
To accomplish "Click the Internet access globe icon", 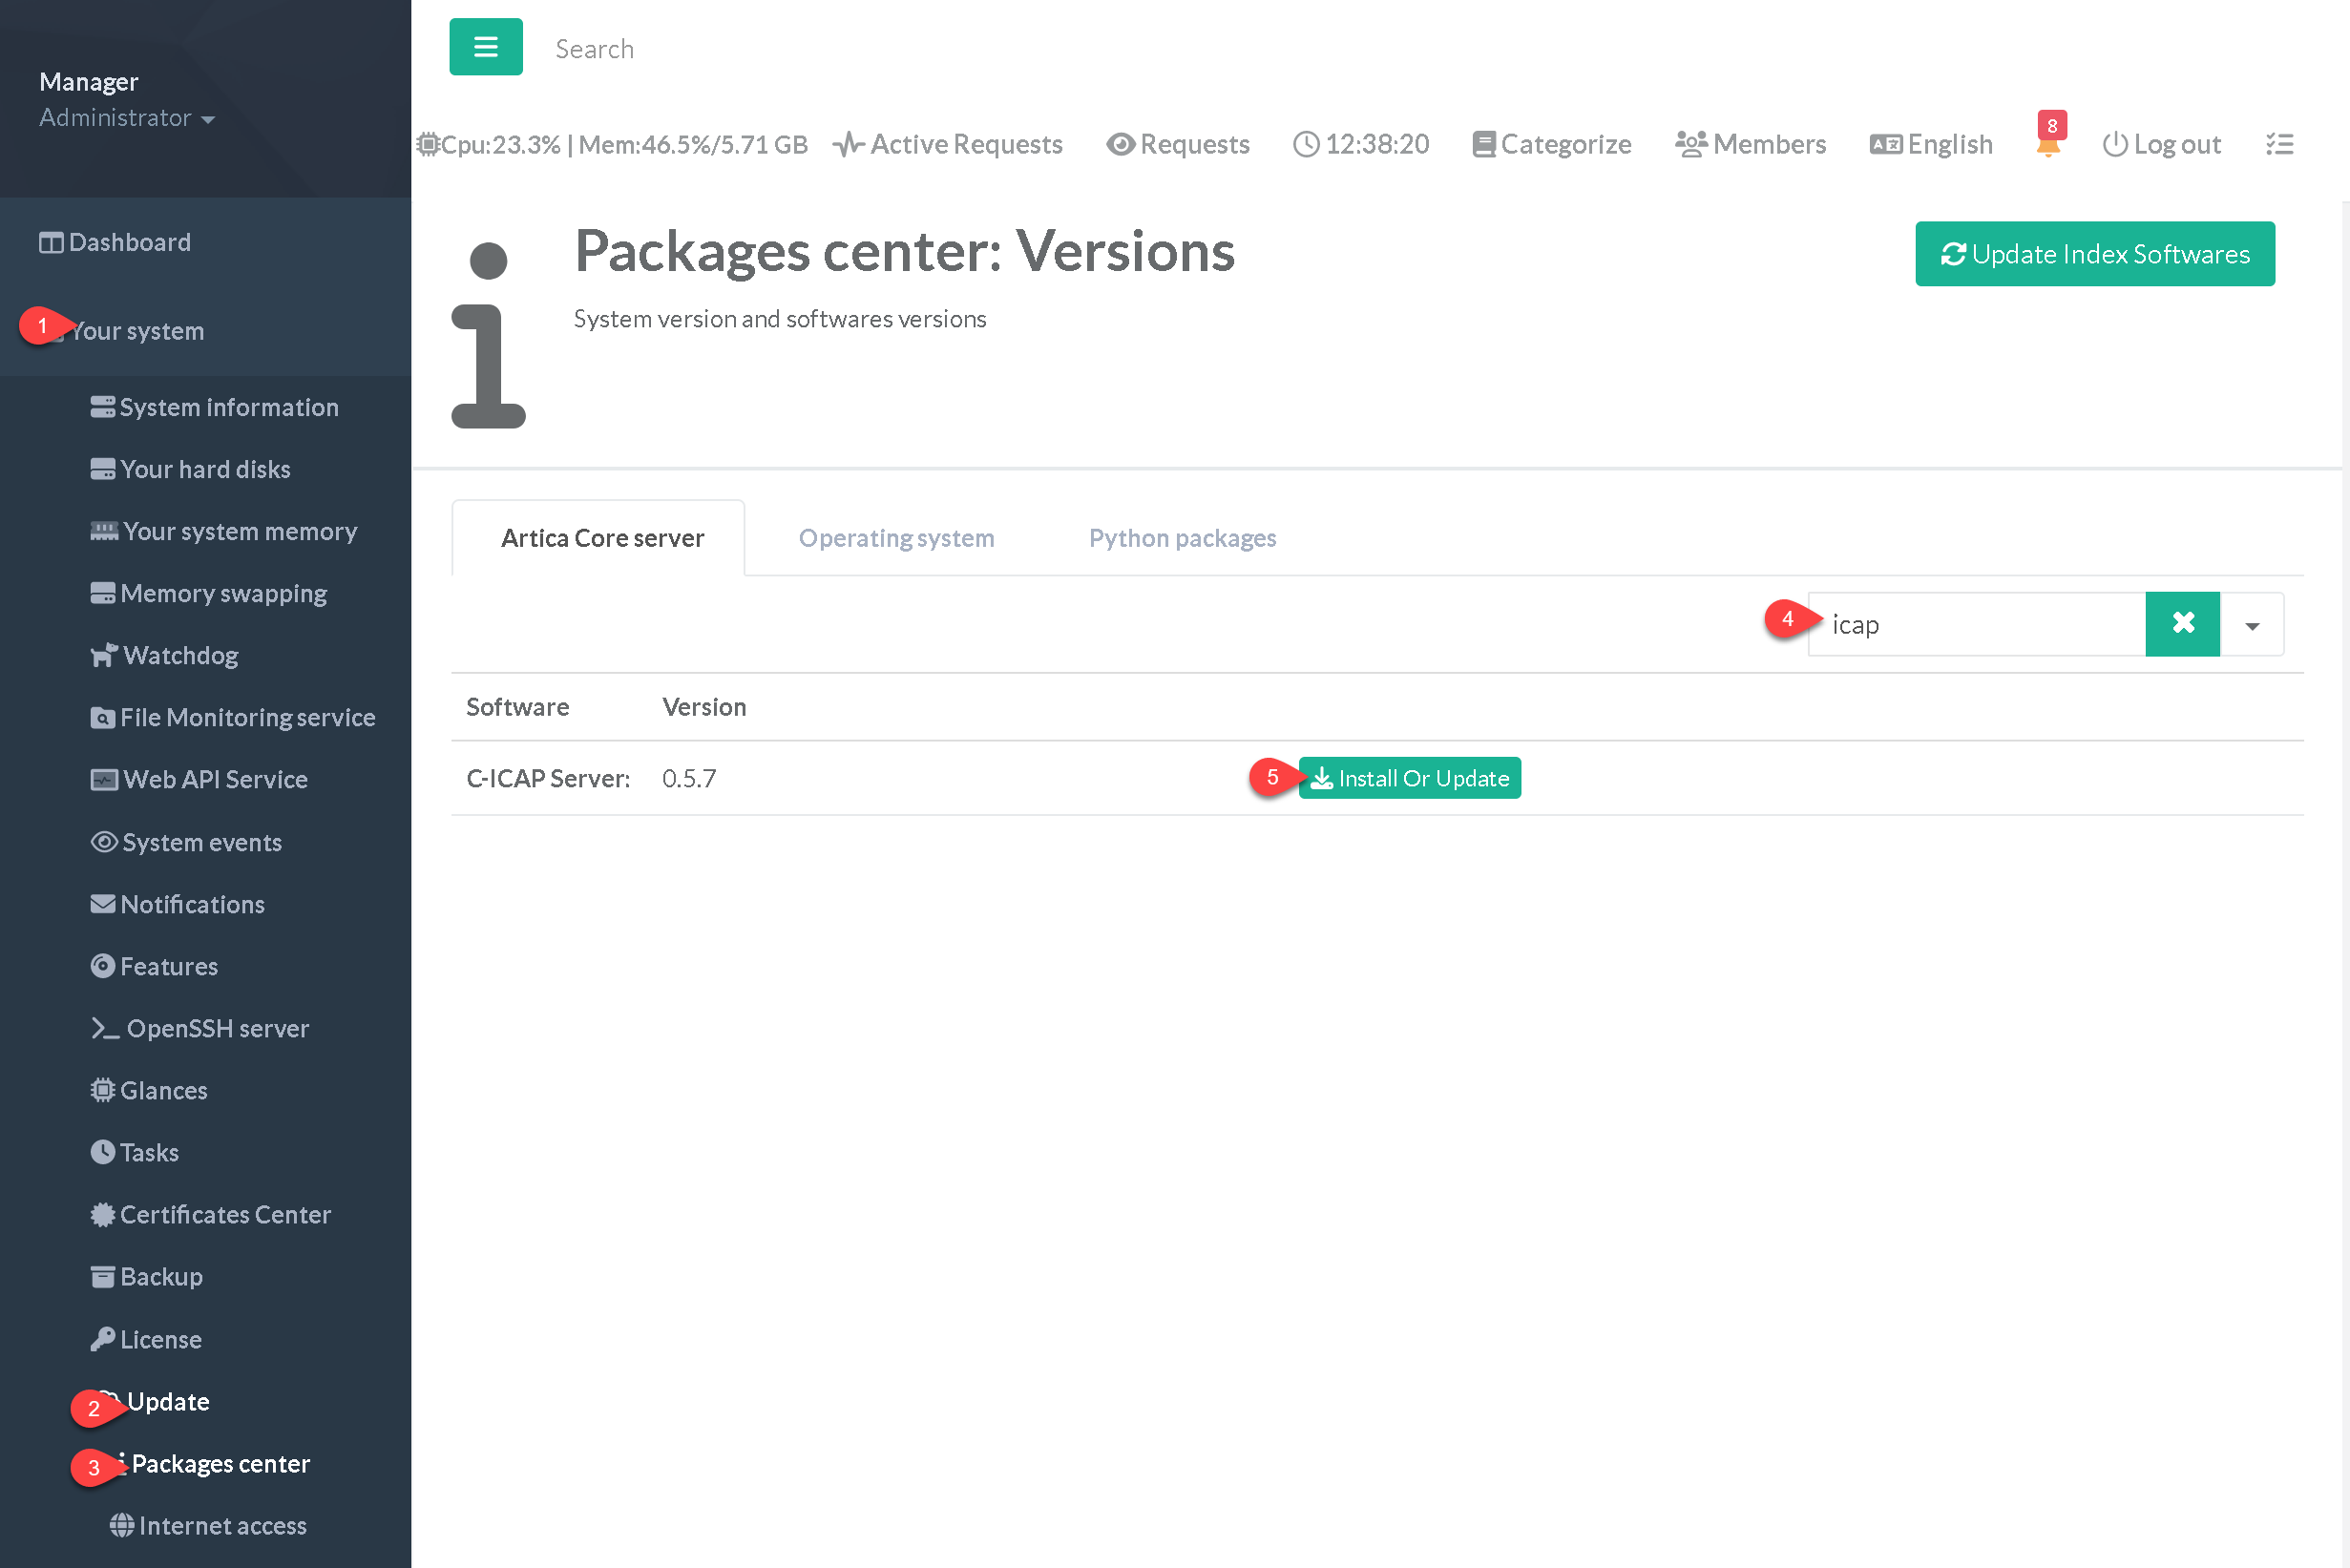I will click(x=121, y=1525).
